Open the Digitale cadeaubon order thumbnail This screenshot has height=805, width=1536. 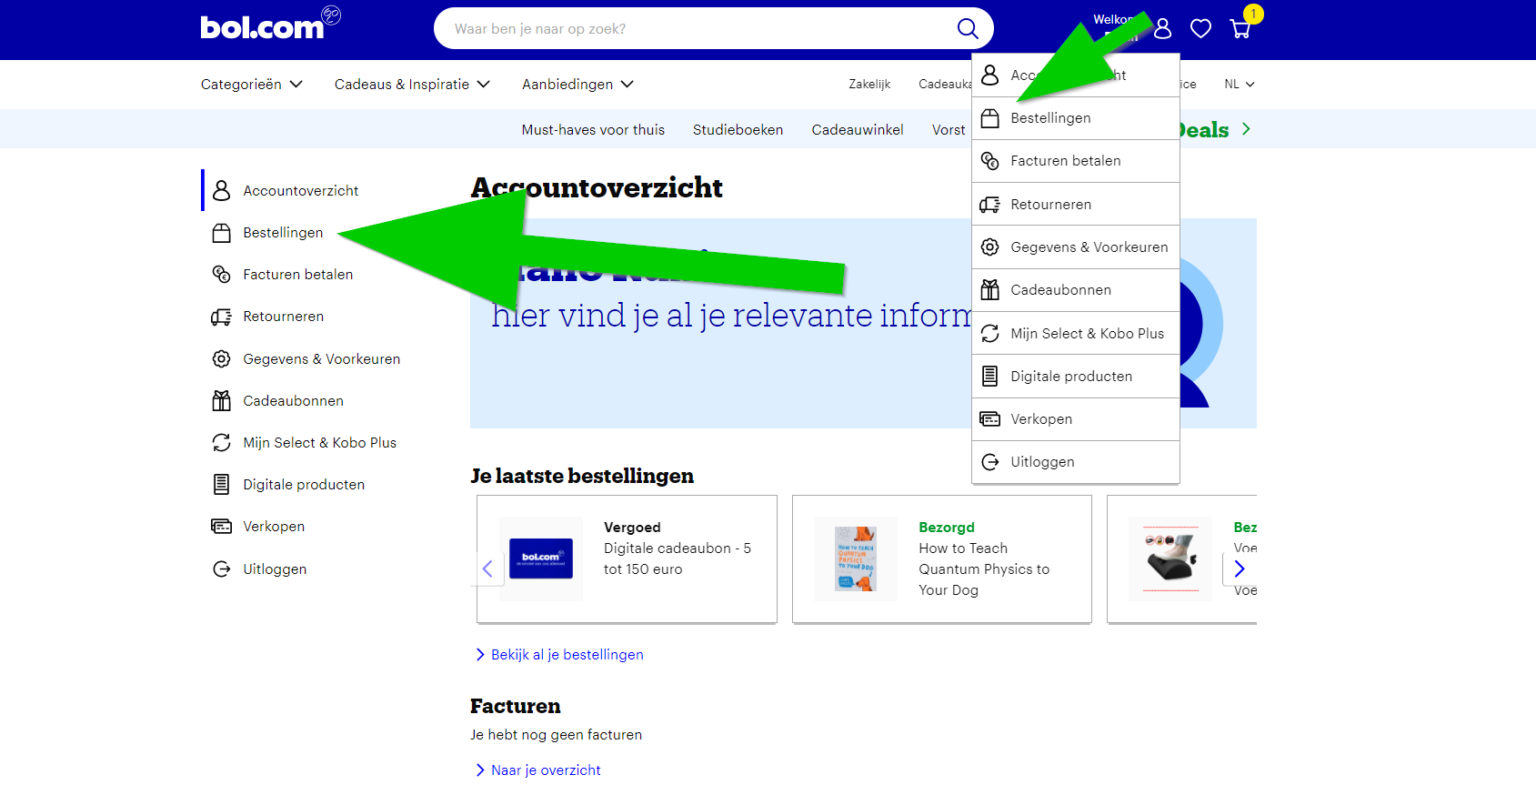point(541,558)
